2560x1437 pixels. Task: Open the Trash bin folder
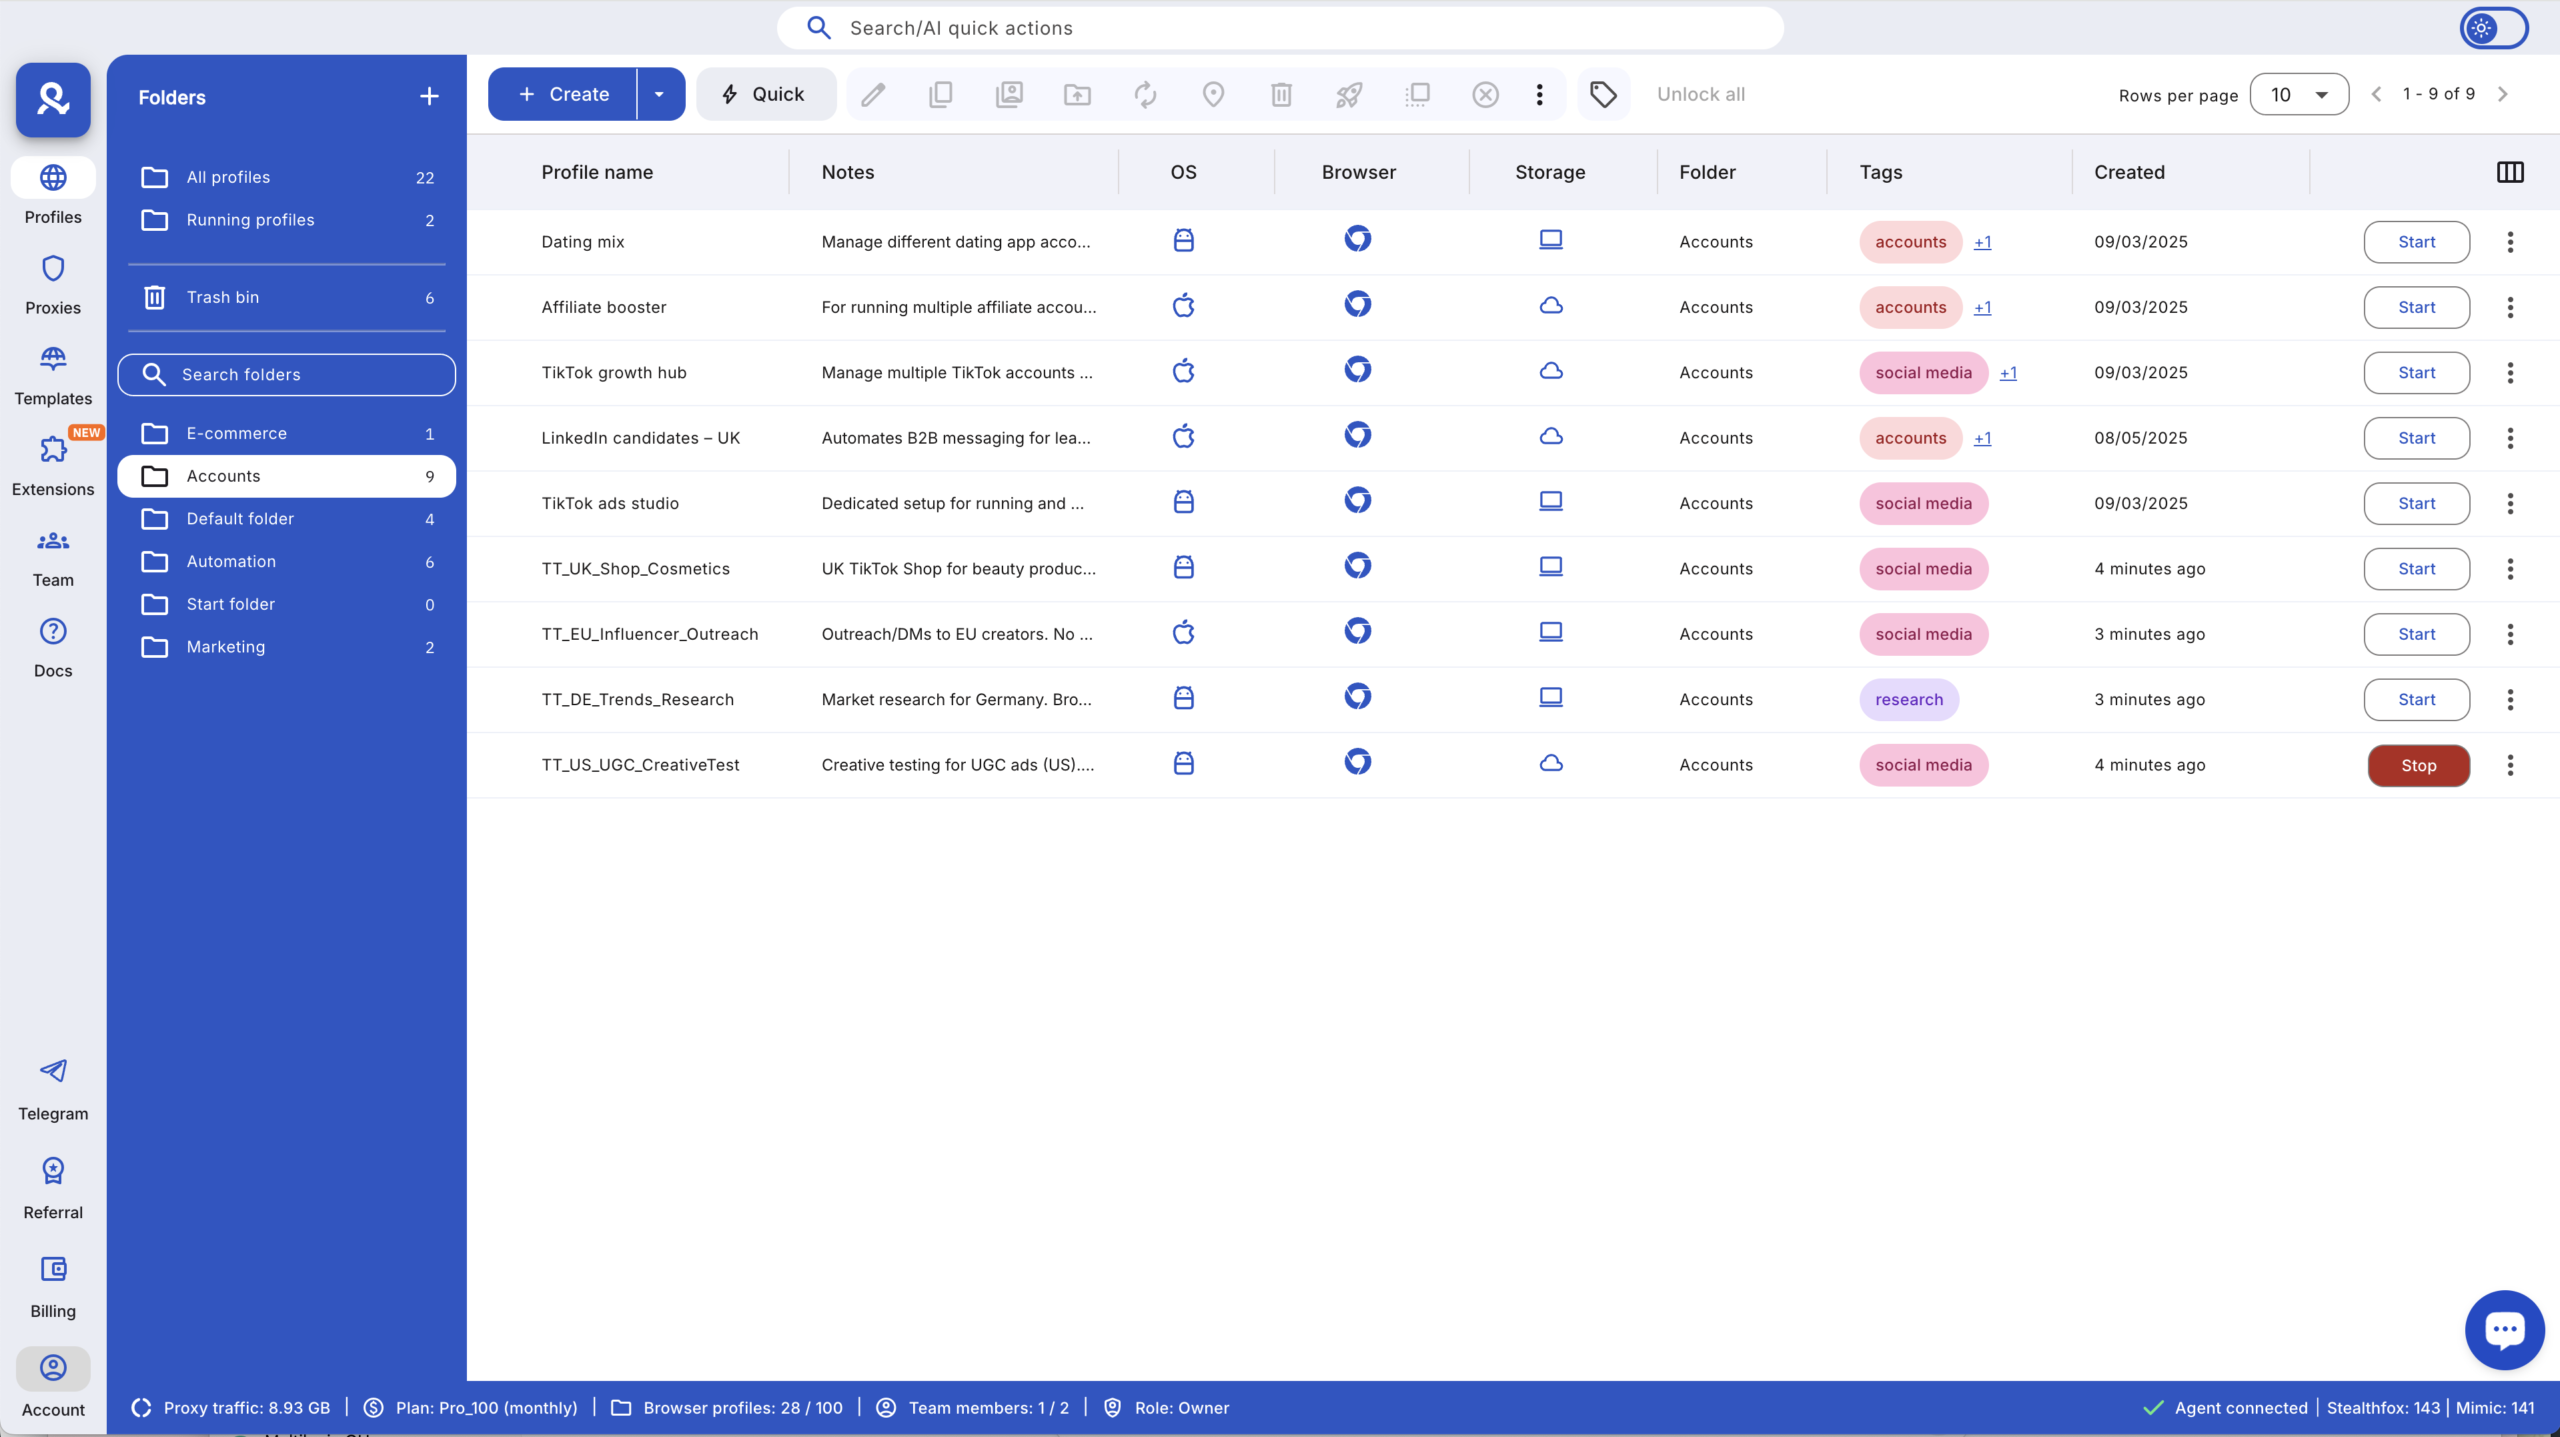click(x=221, y=296)
